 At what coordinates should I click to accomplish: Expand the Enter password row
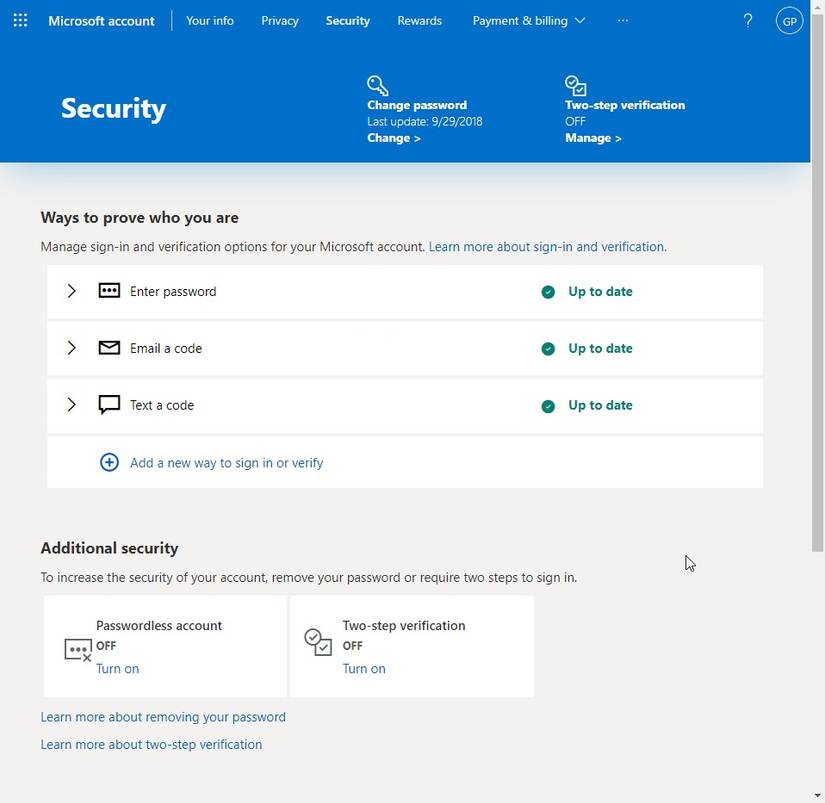click(71, 291)
